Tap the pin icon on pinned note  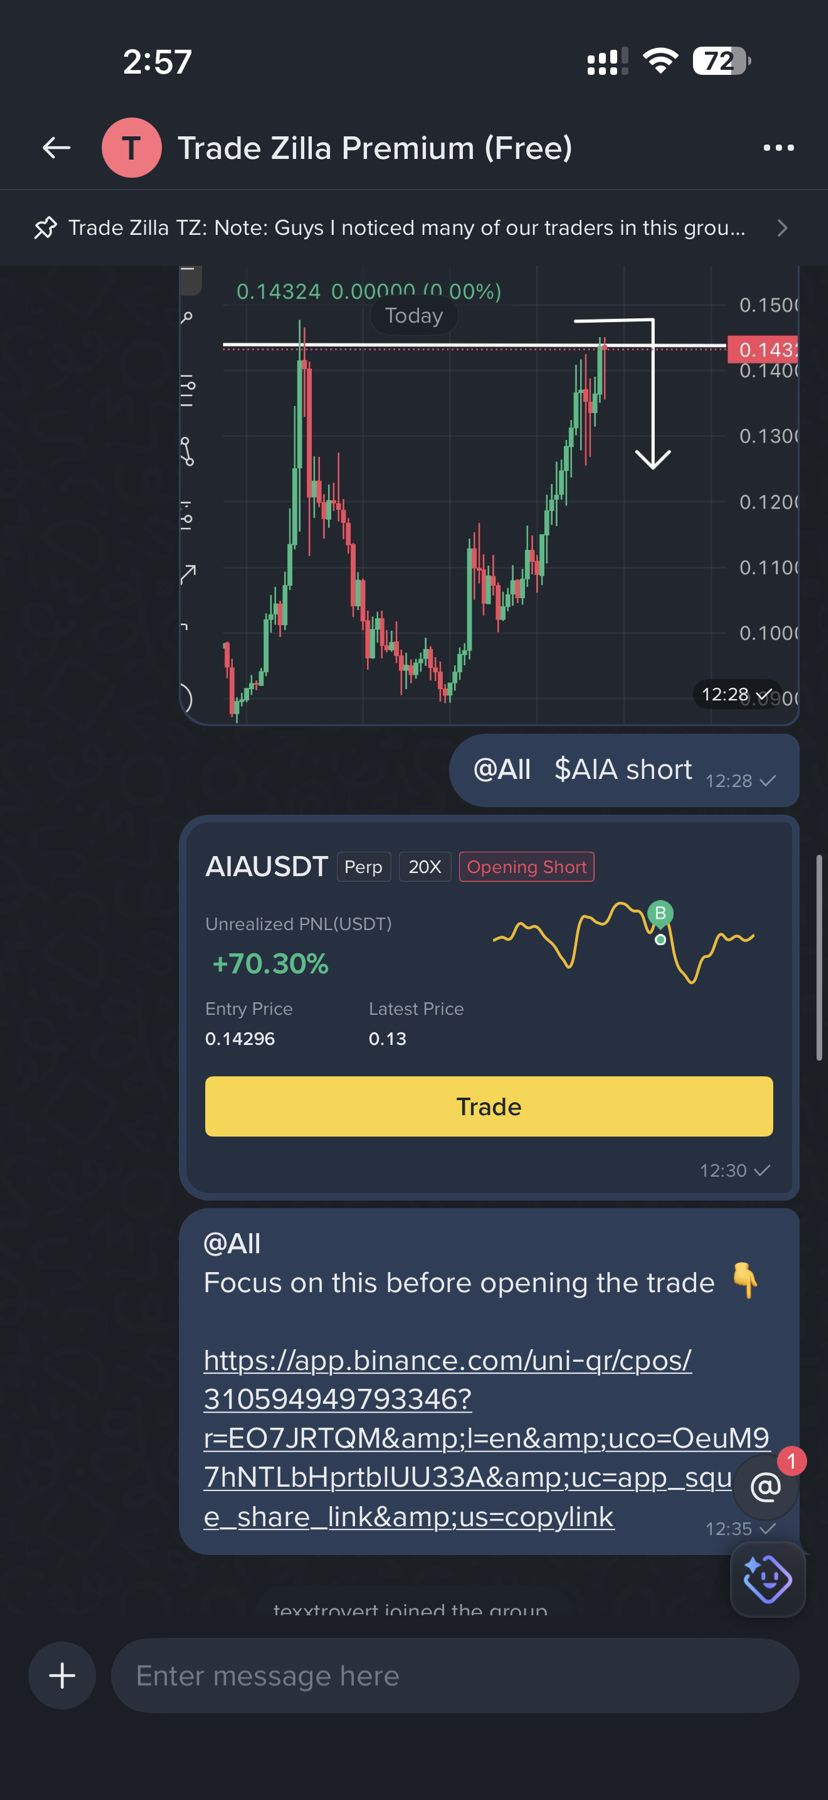(x=45, y=228)
